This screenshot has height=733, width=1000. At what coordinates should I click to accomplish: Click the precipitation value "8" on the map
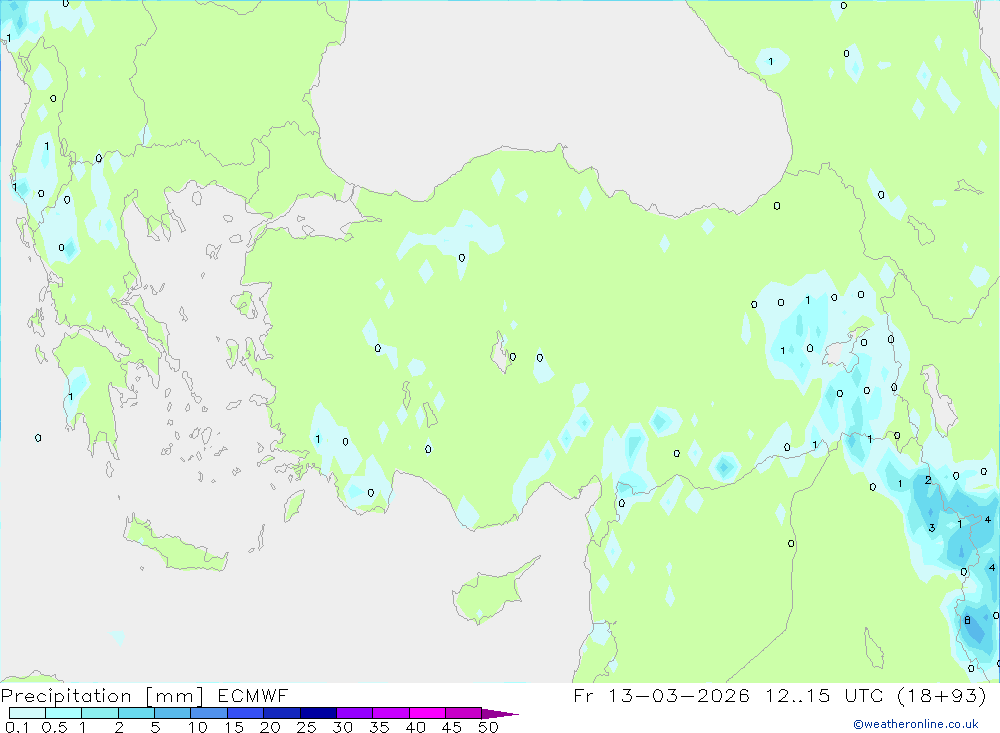click(967, 620)
